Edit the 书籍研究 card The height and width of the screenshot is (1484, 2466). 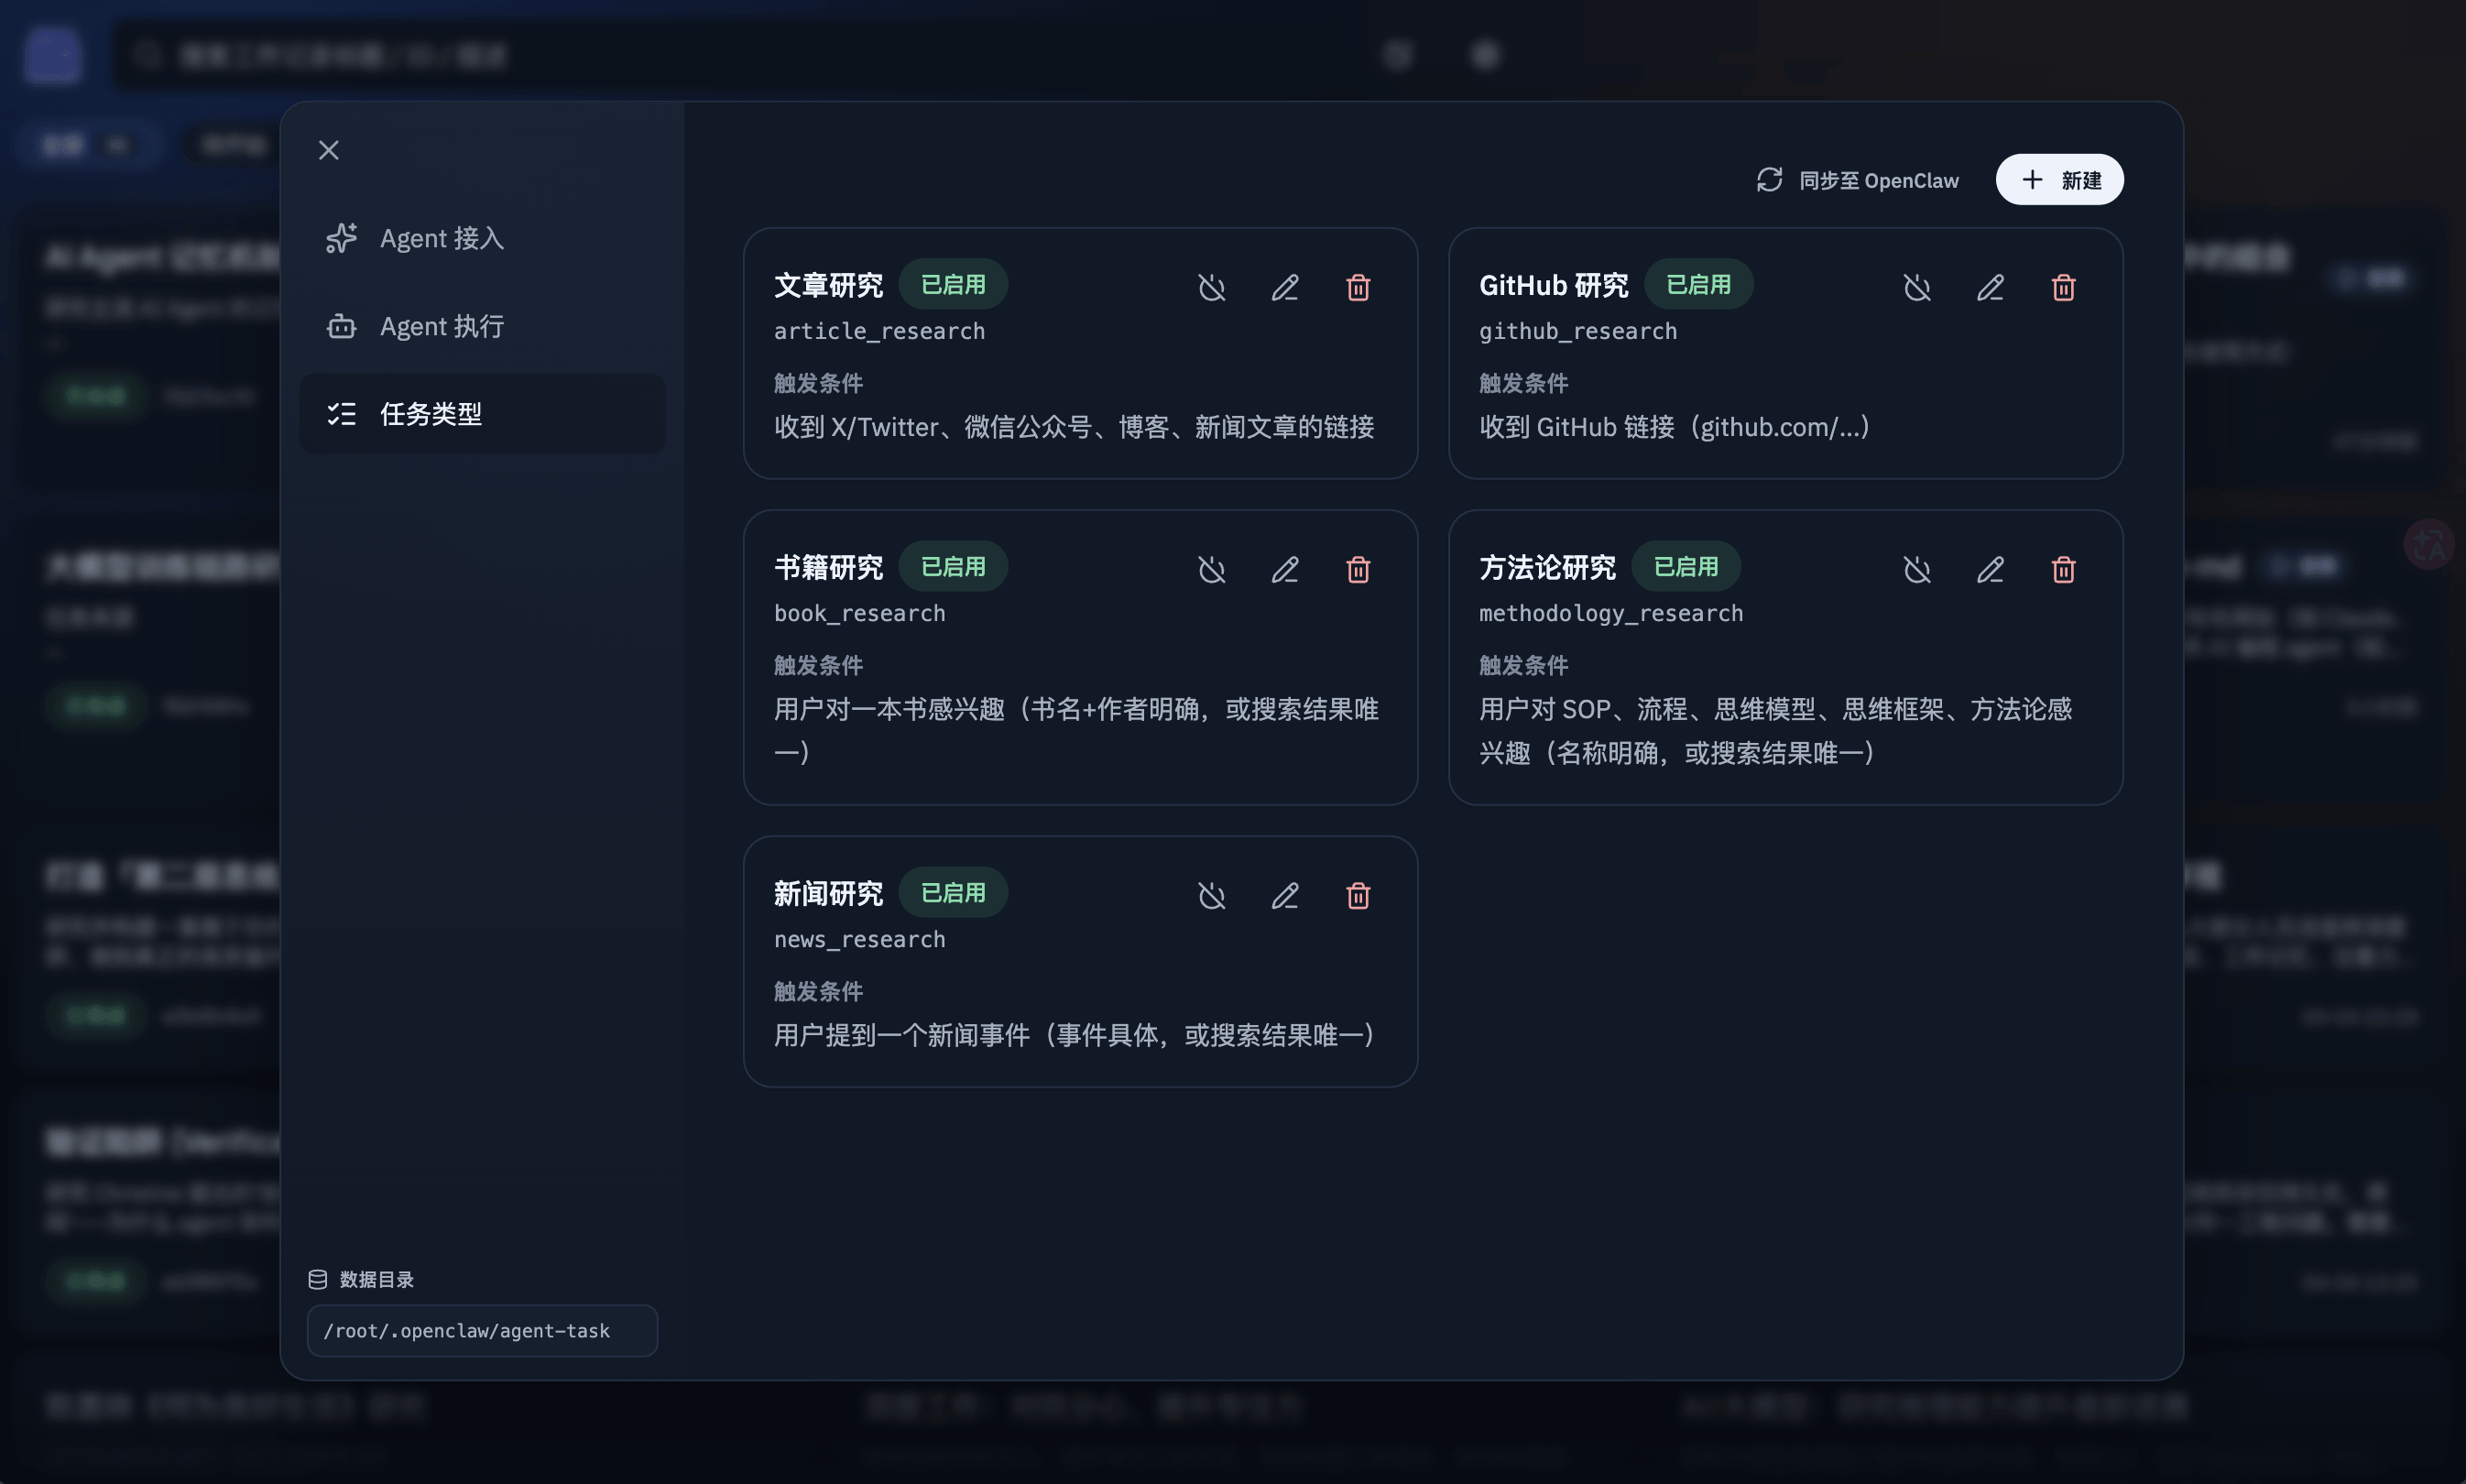click(x=1285, y=570)
